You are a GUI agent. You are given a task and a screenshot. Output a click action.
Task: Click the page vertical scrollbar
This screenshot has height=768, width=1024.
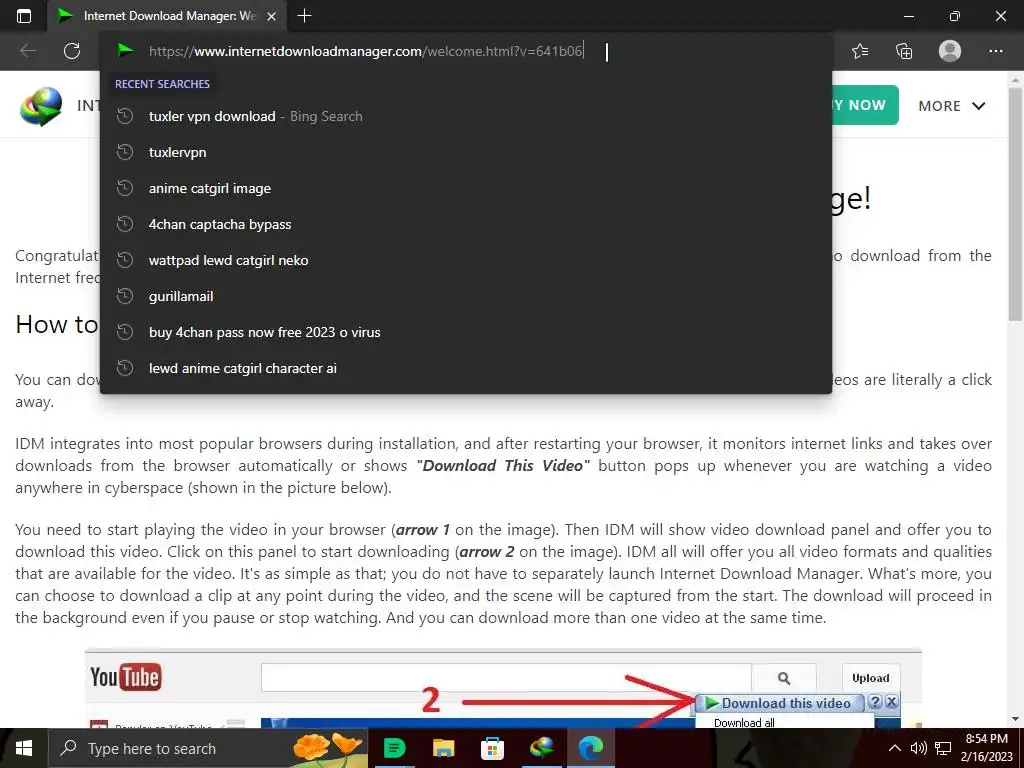(x=1015, y=204)
